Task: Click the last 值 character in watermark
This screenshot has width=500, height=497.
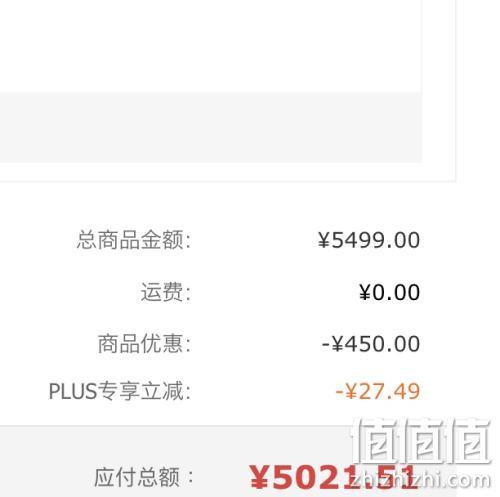Action: click(x=470, y=441)
